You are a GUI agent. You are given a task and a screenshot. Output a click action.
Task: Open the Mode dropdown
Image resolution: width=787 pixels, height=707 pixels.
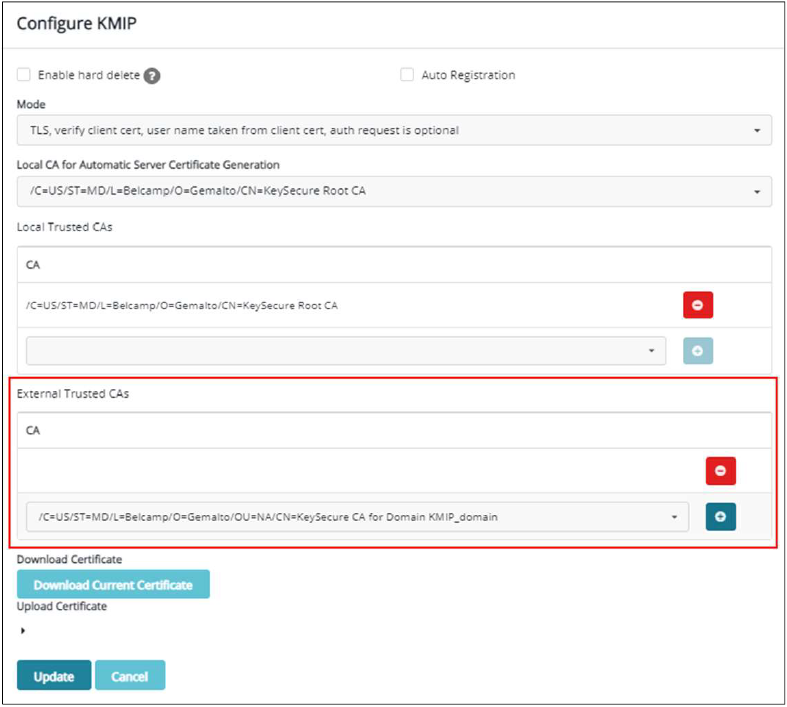pos(394,130)
